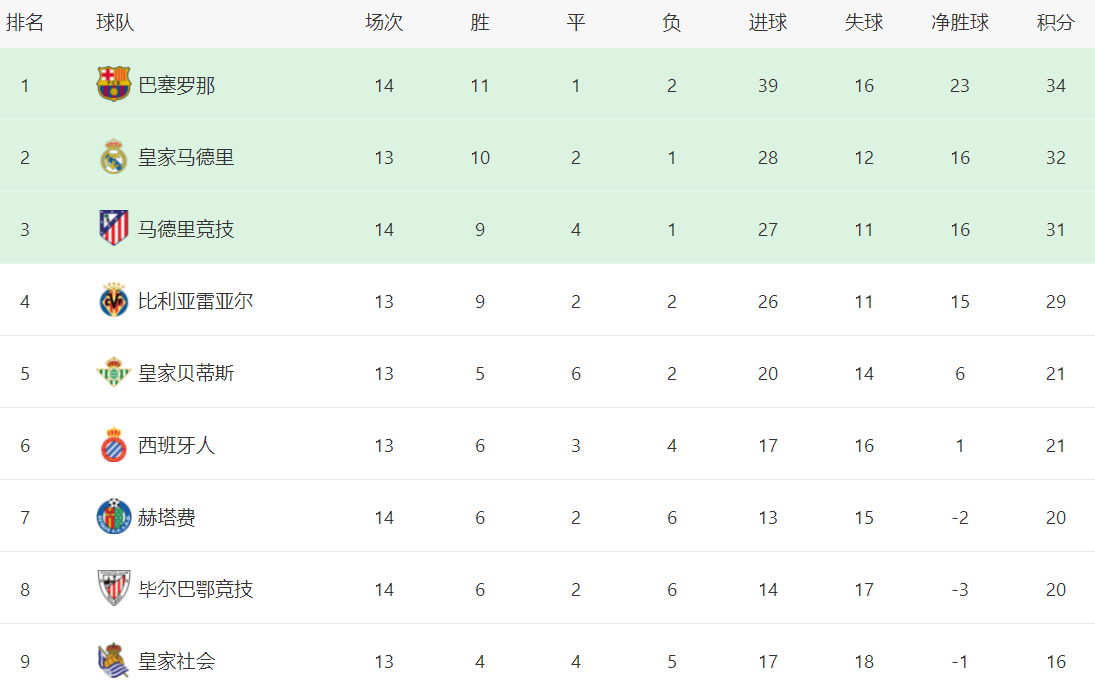
Task: Click the Real Madrid crest icon
Action: click(114, 157)
